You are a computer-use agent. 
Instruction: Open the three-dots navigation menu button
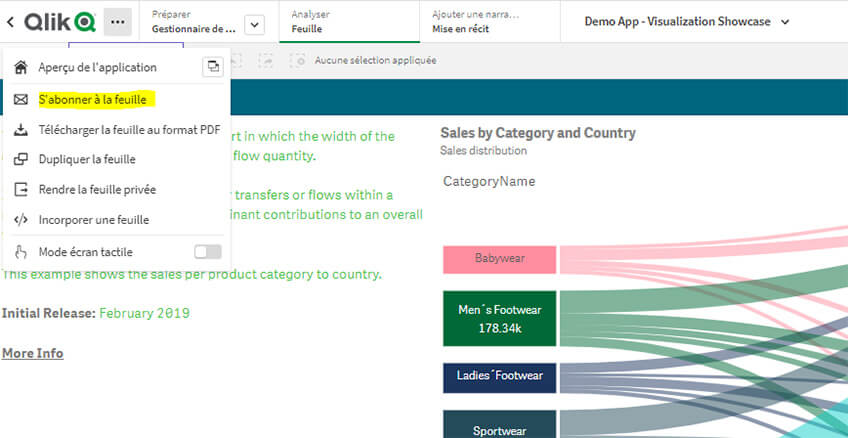coord(118,22)
